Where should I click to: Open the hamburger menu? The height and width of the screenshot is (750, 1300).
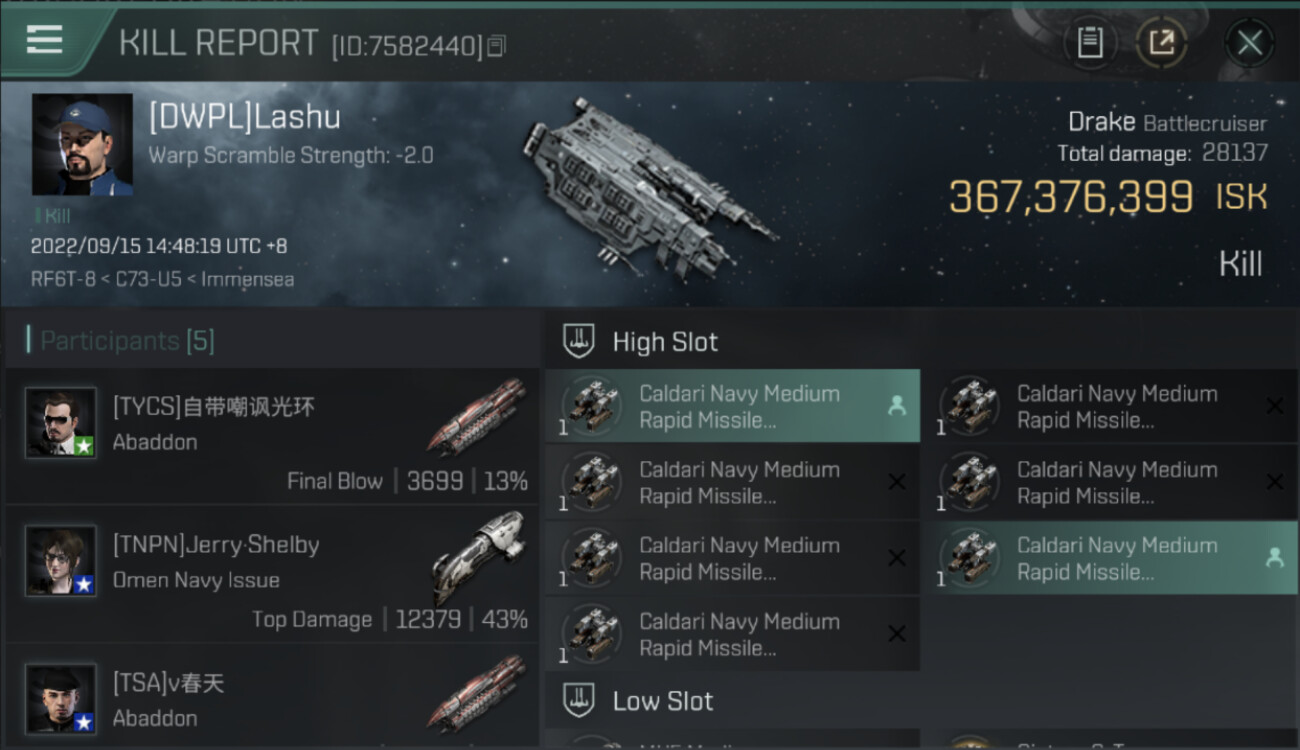click(x=45, y=40)
